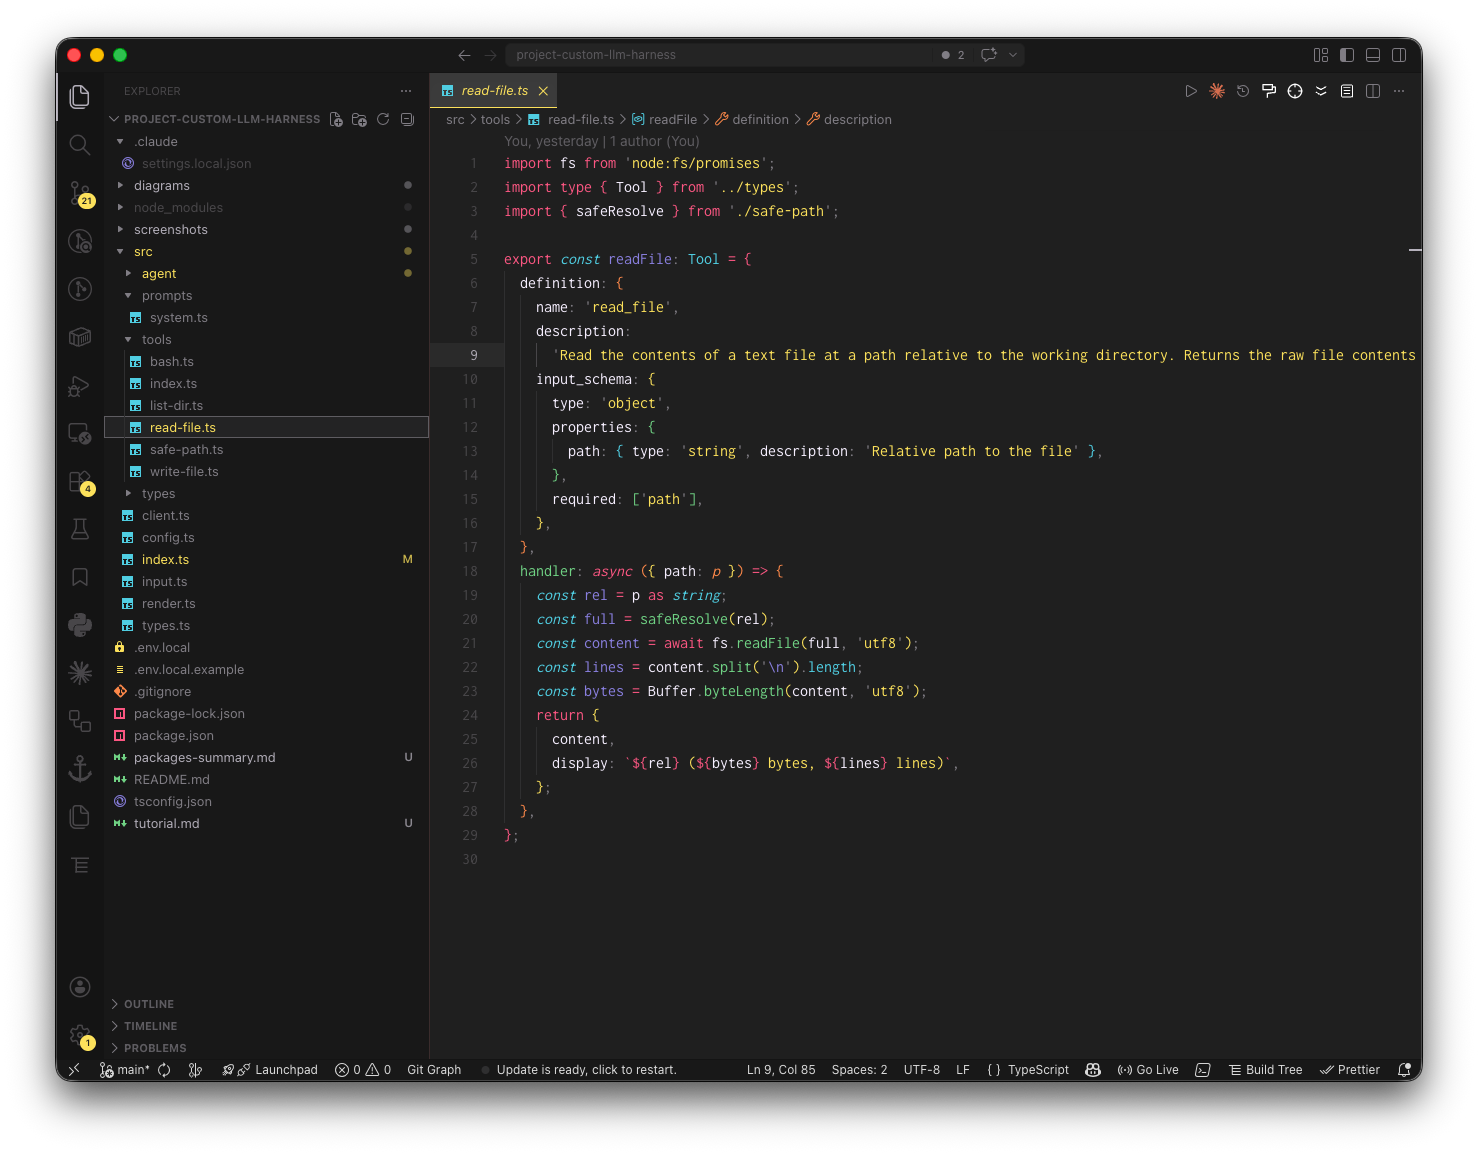Refresh the explorer file tree
The image size is (1478, 1155).
383,119
